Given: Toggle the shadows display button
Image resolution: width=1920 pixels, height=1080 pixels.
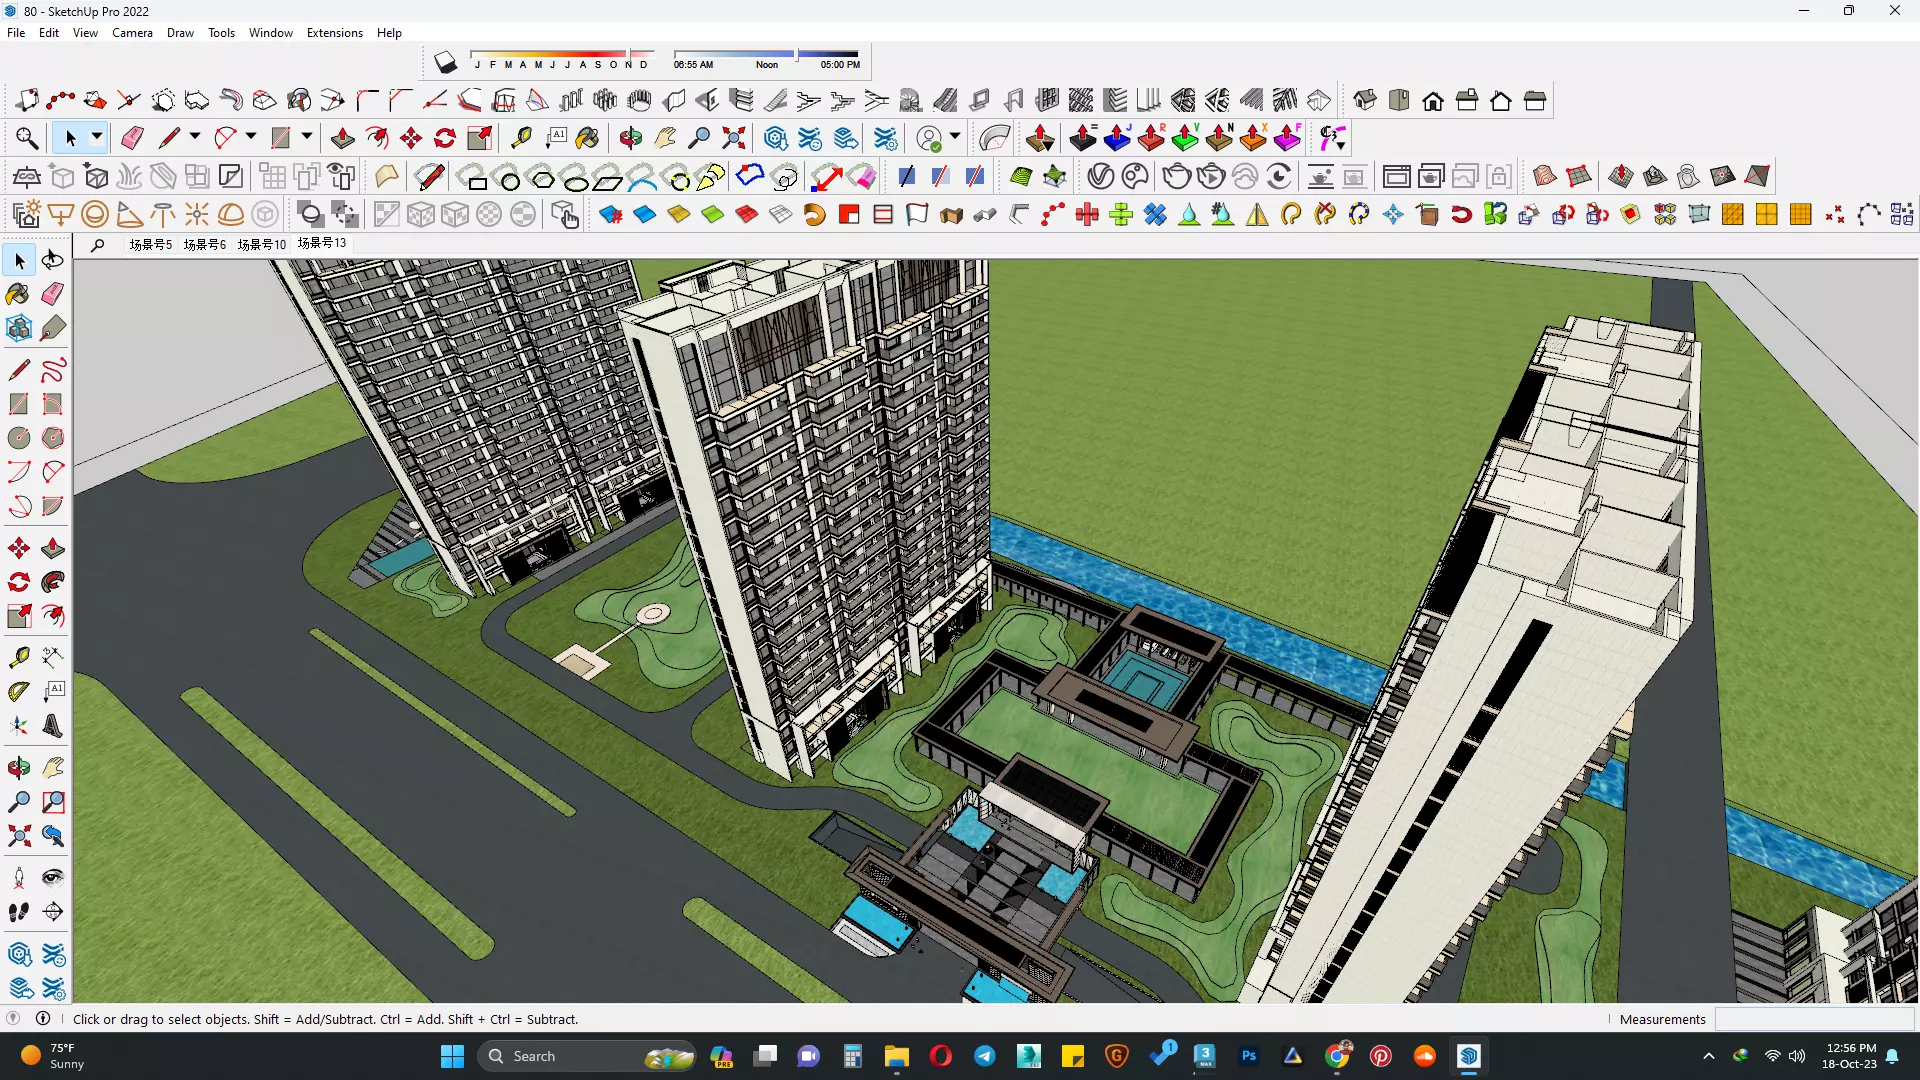Looking at the screenshot, I should click(446, 63).
